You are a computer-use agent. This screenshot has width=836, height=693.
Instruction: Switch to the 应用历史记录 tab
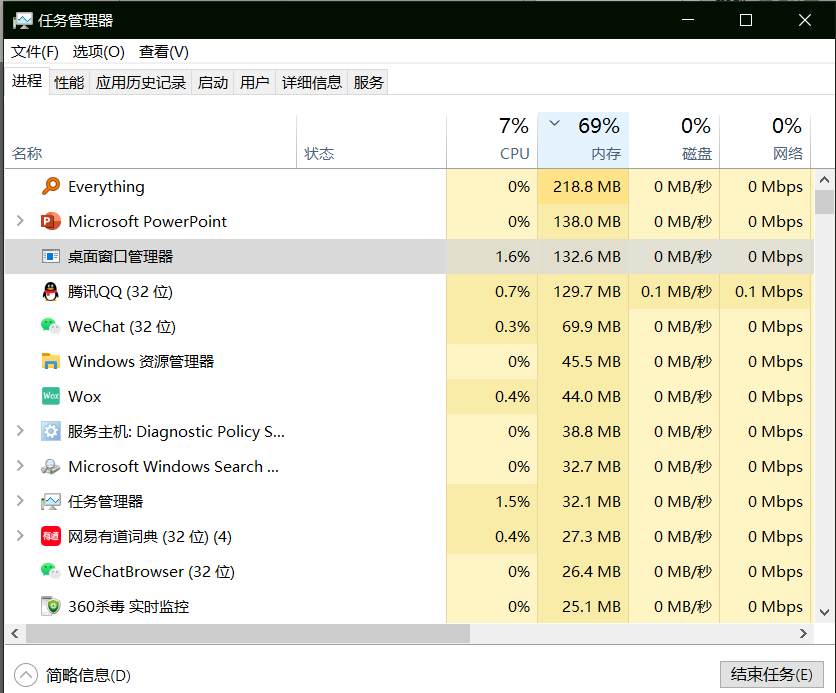tap(141, 83)
